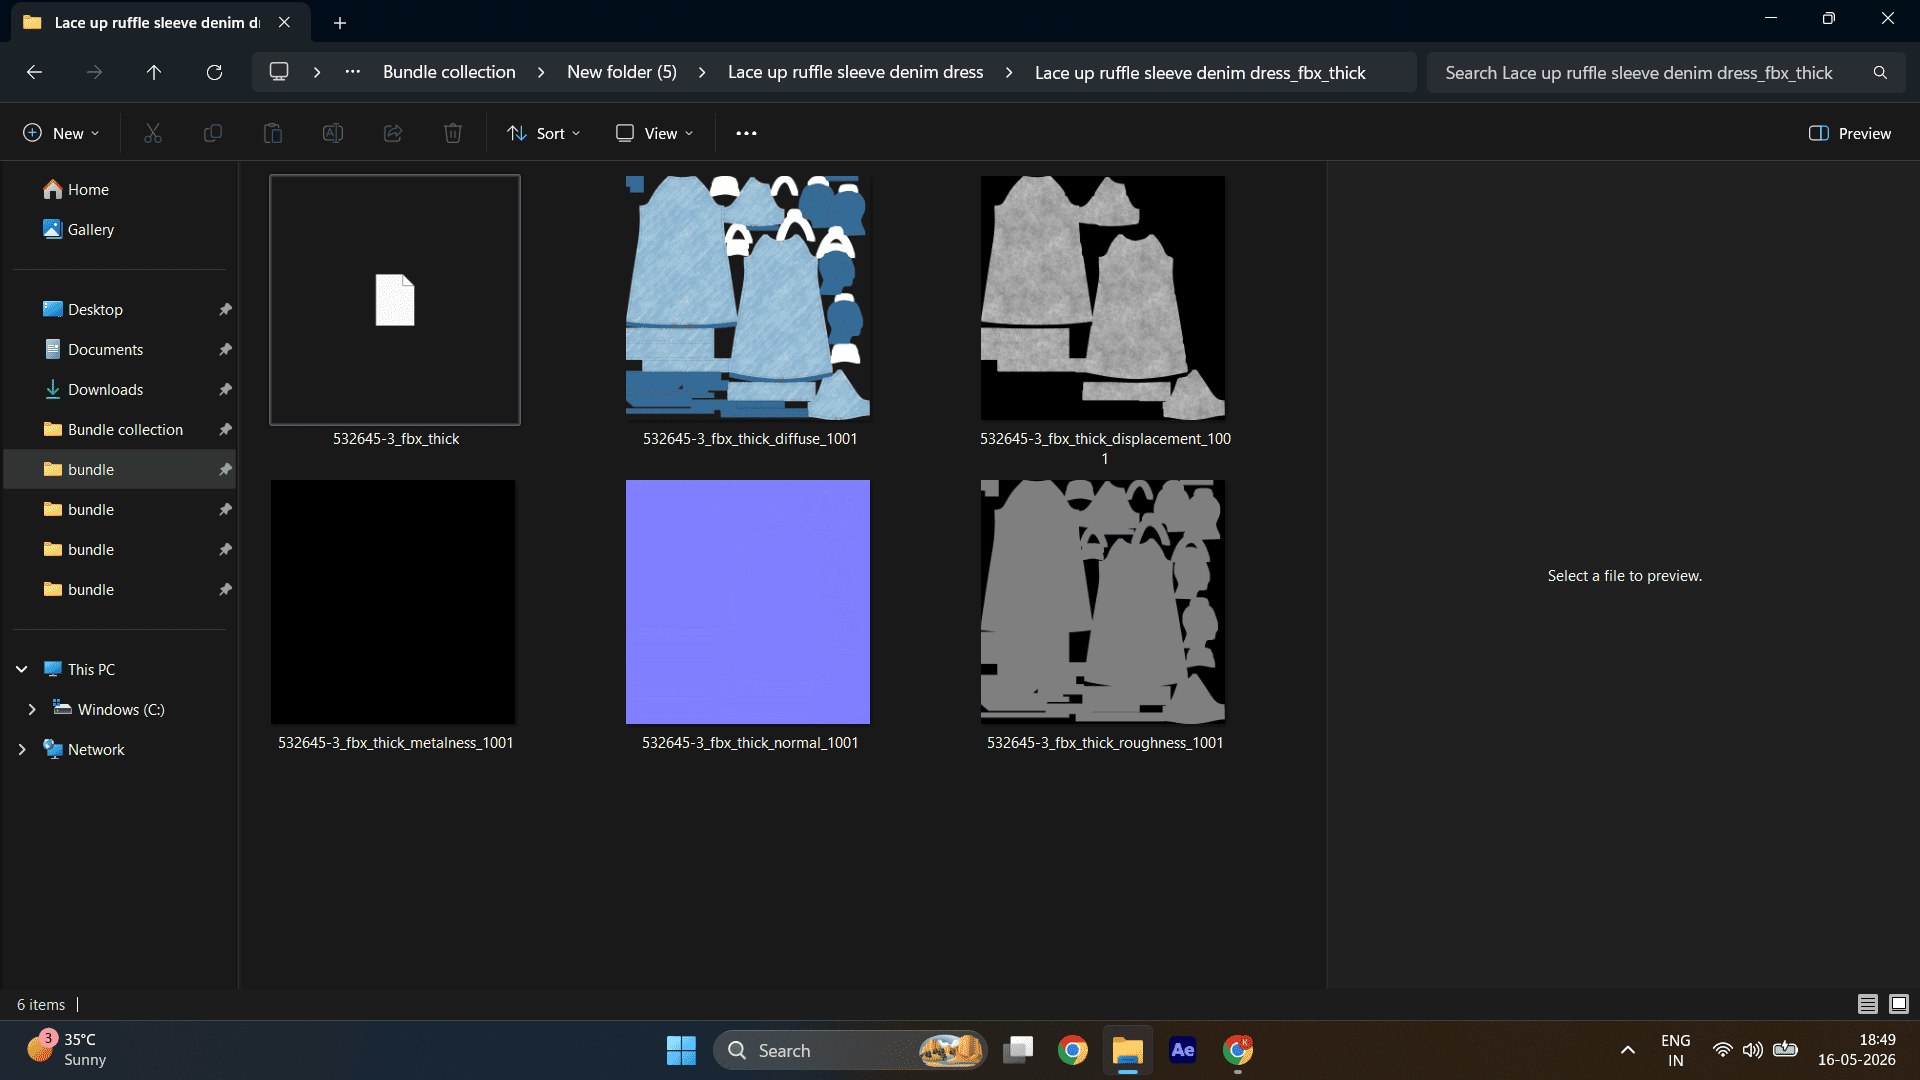Screen dimensions: 1920x1080
Task: Add a new File Explorer tab
Action: tap(340, 22)
